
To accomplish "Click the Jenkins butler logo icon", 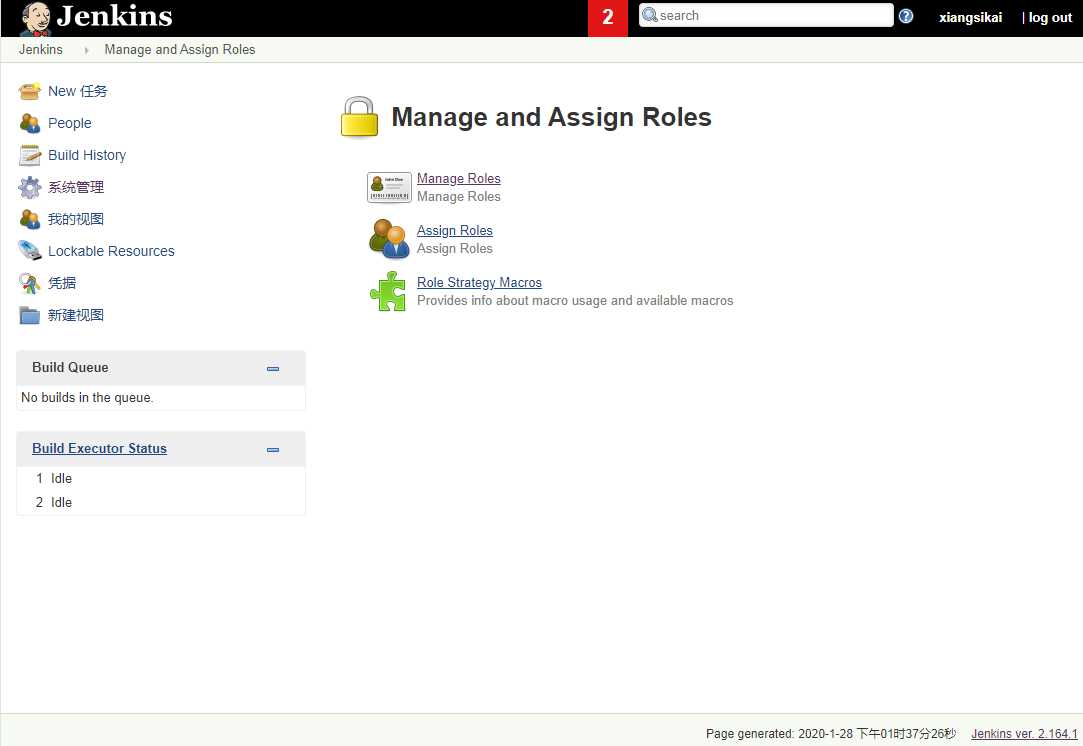I will 35,19.
